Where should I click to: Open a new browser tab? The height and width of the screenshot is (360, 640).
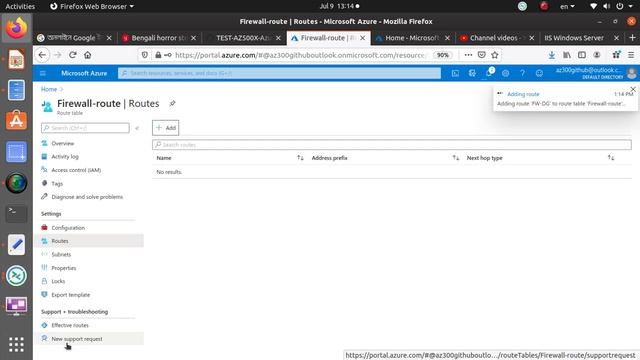[x=632, y=38]
